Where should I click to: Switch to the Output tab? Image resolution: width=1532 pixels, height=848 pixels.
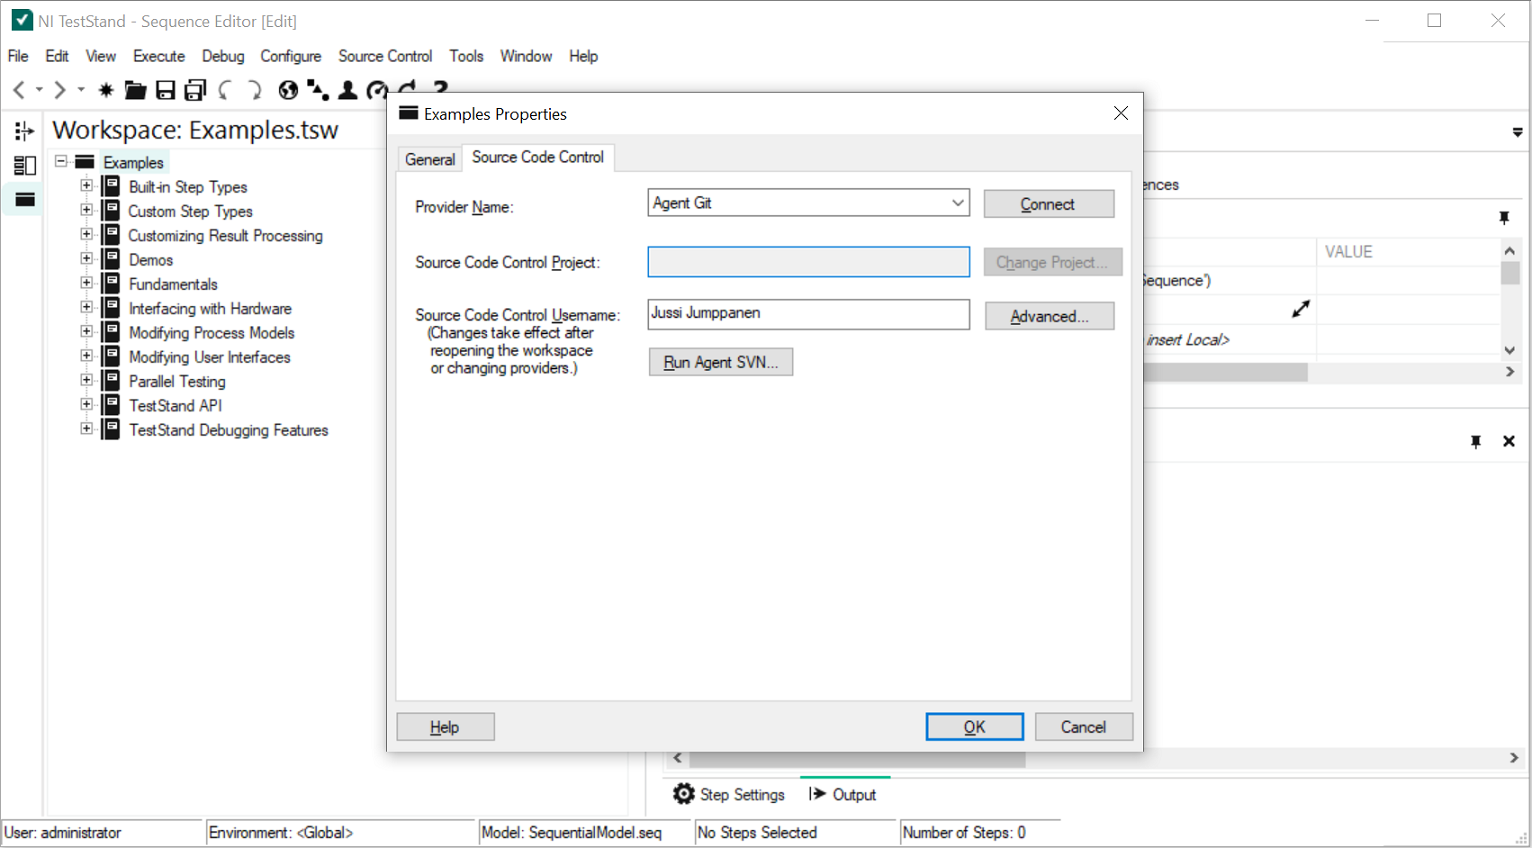click(843, 794)
